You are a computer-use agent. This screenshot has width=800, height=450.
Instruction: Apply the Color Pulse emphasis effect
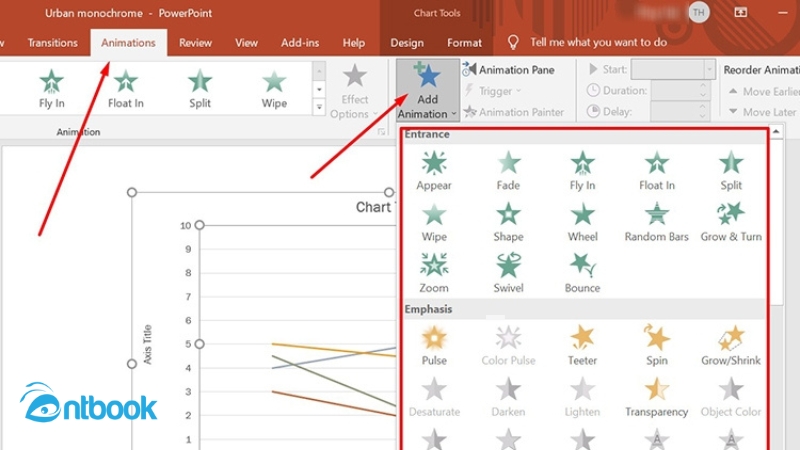tap(508, 346)
